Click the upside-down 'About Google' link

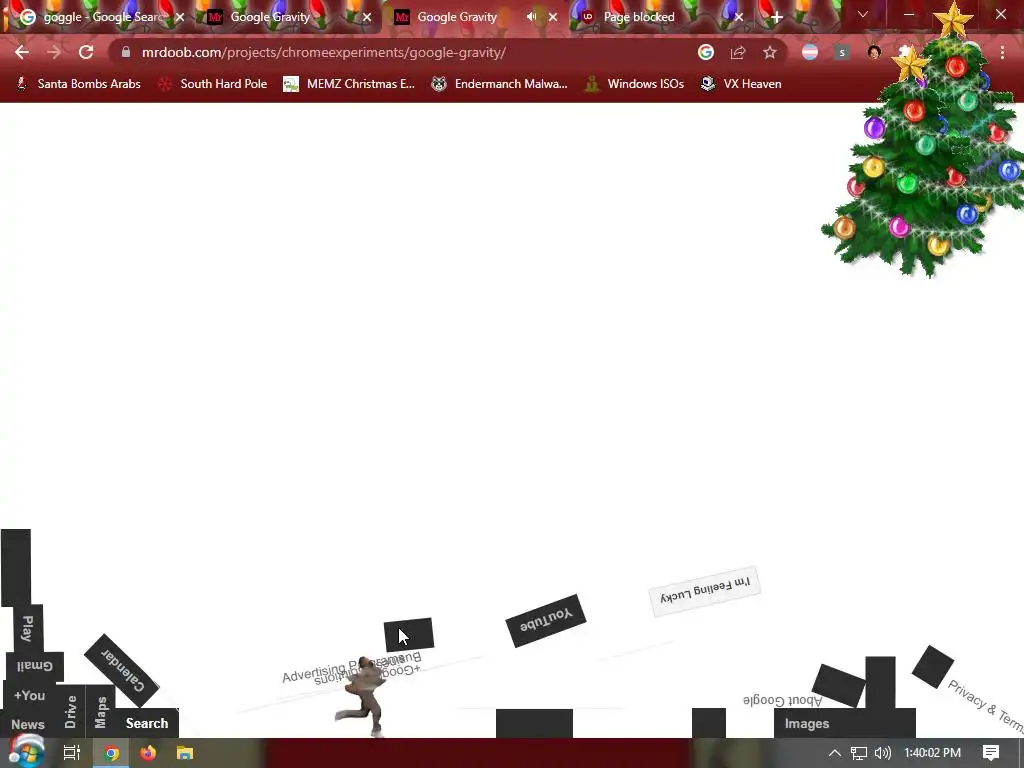pyautogui.click(x=782, y=700)
